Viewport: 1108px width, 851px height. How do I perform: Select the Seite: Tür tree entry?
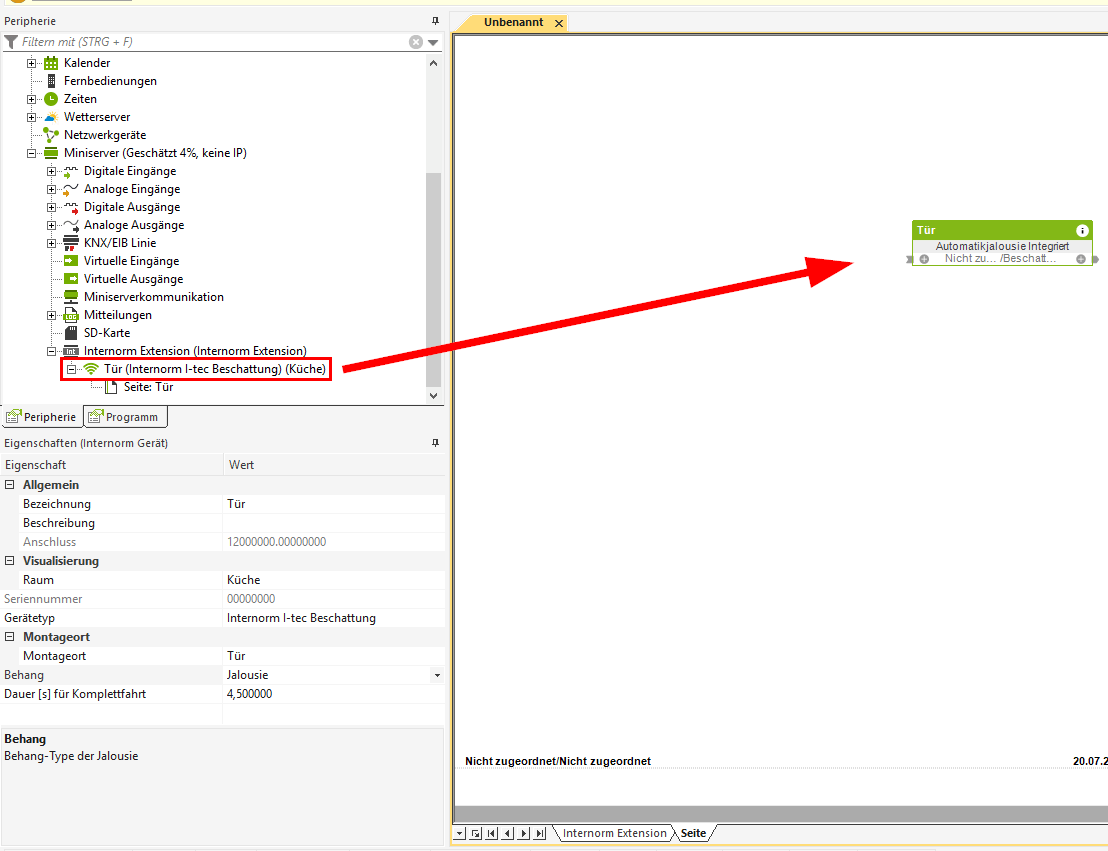[x=148, y=387]
